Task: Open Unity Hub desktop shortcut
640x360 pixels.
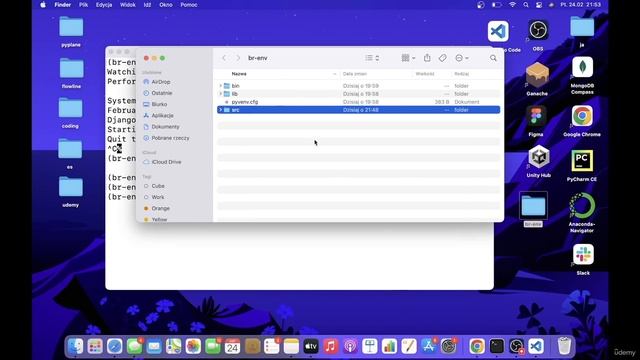Action: click(539, 157)
